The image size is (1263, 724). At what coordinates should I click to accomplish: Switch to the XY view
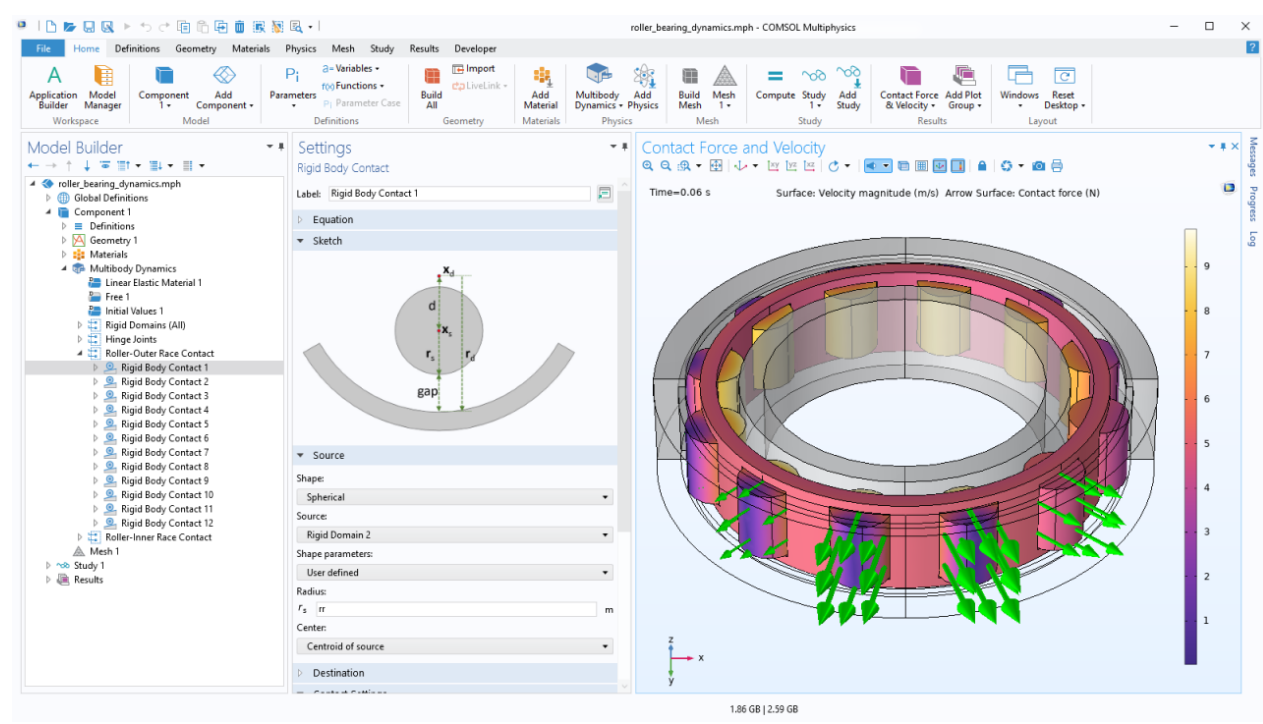[775, 166]
